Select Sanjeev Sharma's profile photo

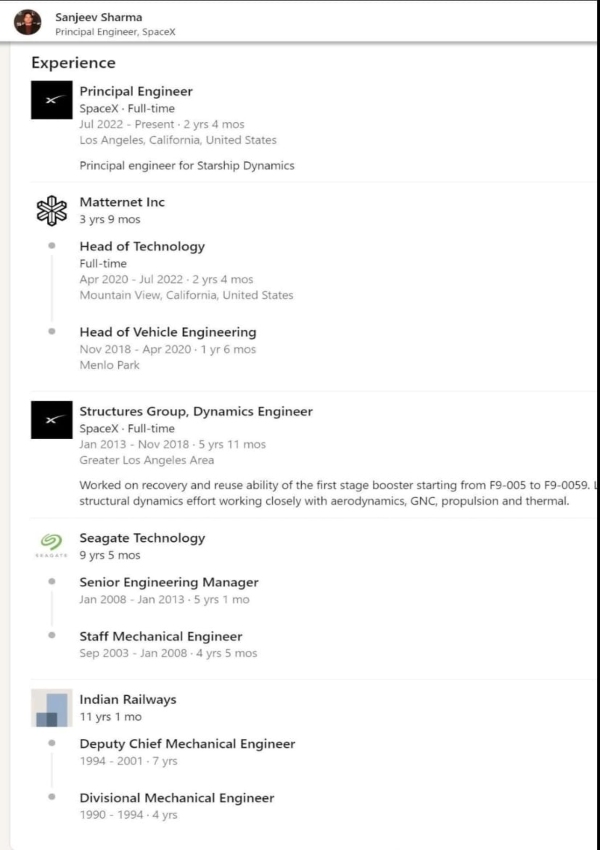29,22
